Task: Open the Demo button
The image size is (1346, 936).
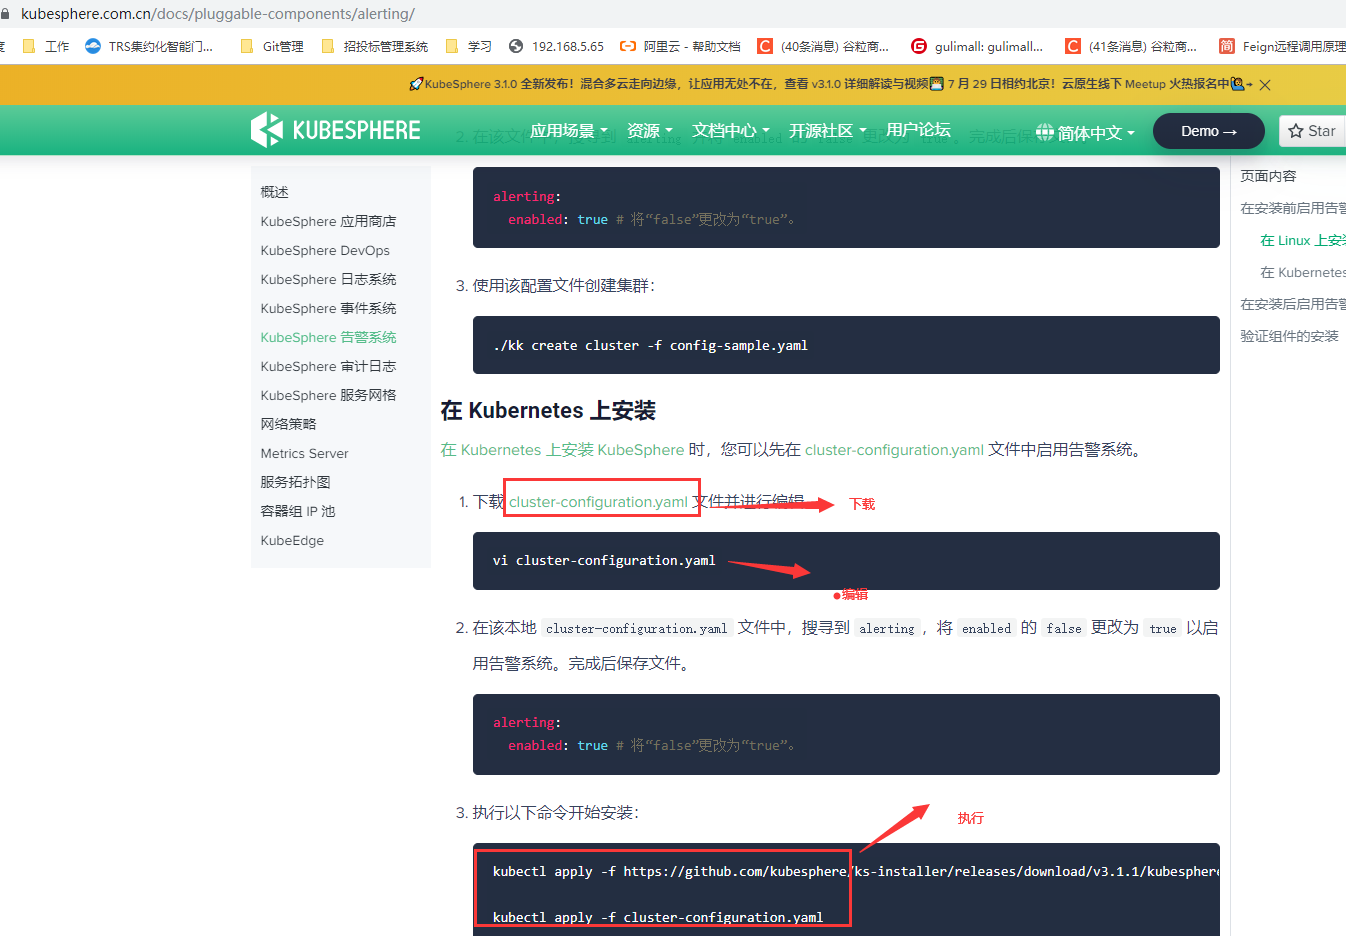Action: pos(1208,131)
